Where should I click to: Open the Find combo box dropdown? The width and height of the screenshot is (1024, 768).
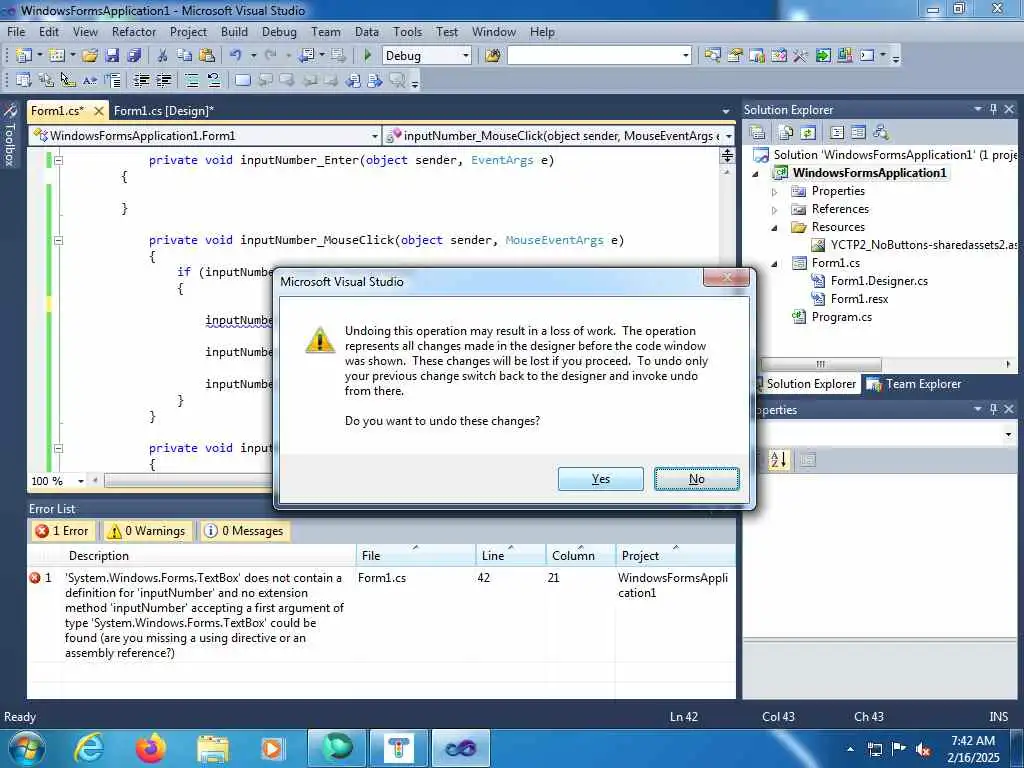point(686,56)
